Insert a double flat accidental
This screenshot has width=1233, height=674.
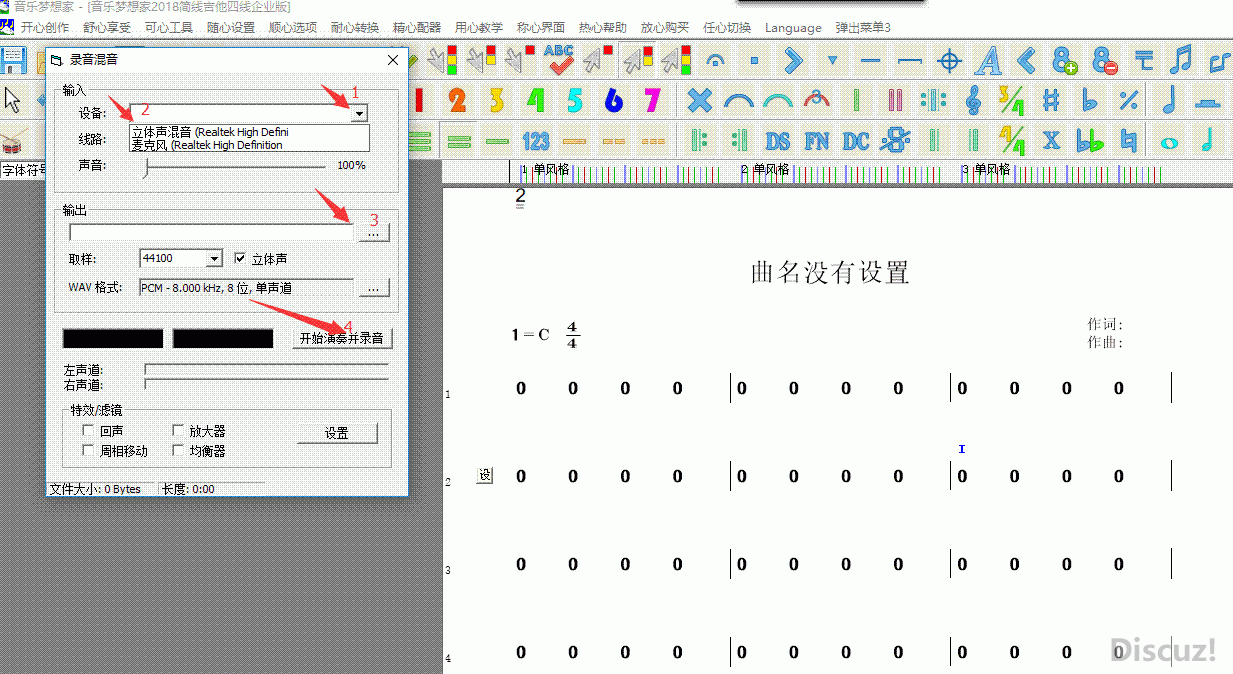(x=1090, y=141)
